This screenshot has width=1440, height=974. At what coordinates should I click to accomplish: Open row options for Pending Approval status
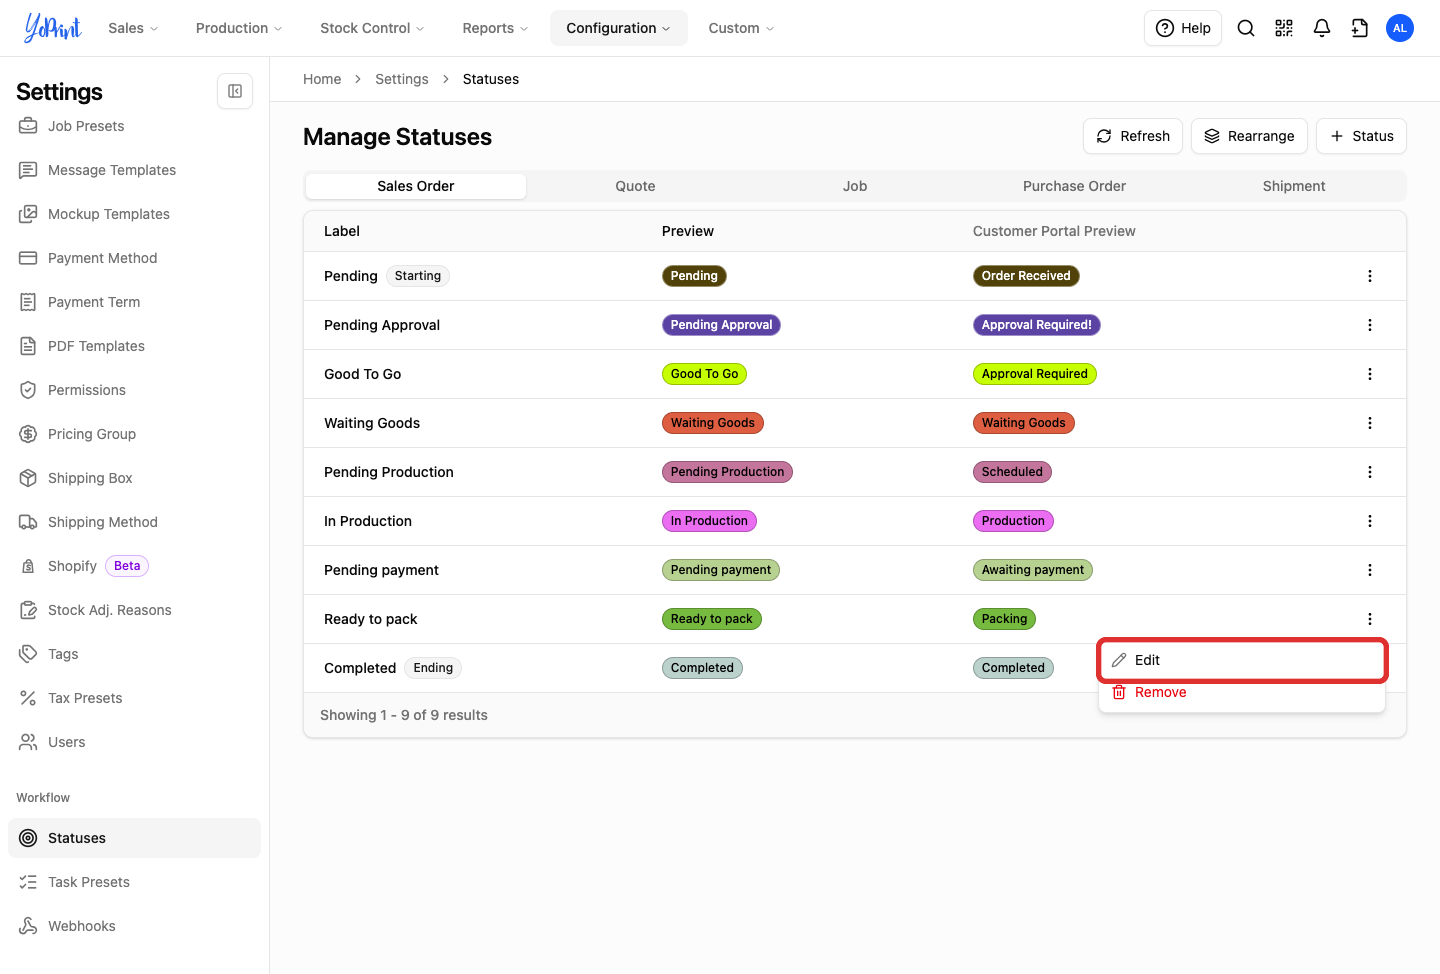click(x=1370, y=325)
